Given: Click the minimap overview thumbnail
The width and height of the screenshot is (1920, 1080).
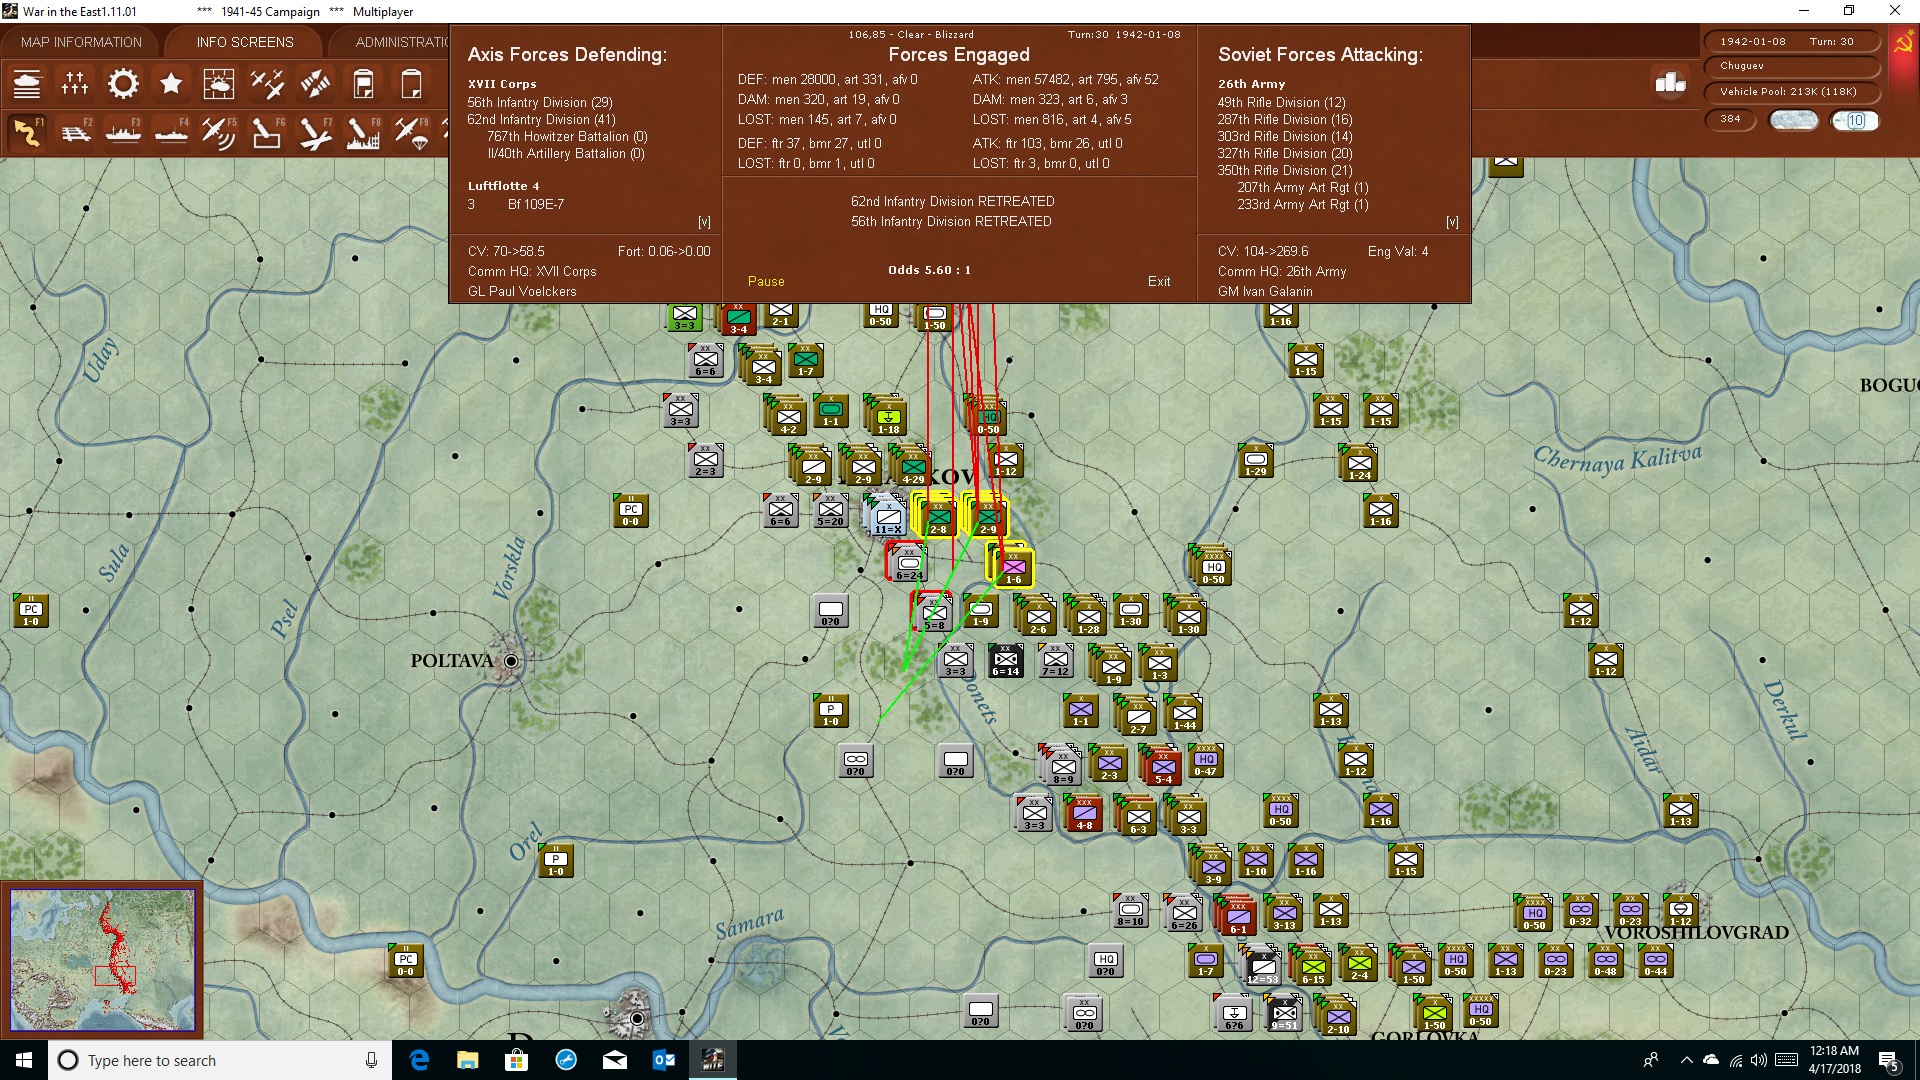Looking at the screenshot, I should 102,960.
